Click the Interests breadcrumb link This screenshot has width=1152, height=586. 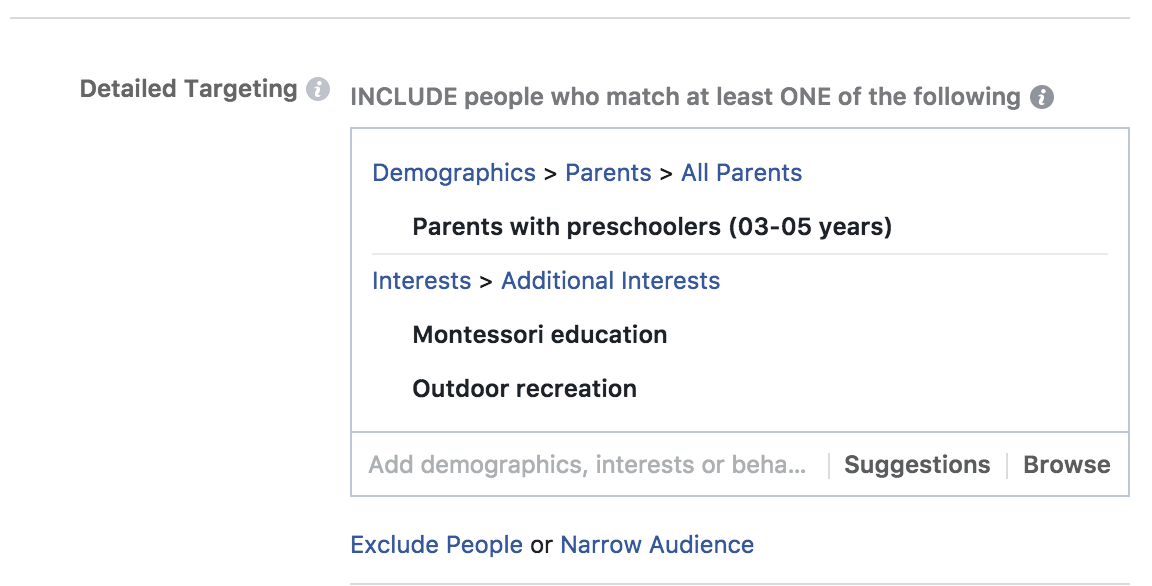421,281
